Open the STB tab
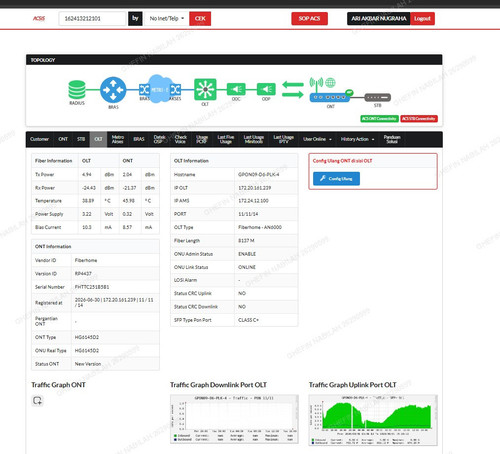 81,139
